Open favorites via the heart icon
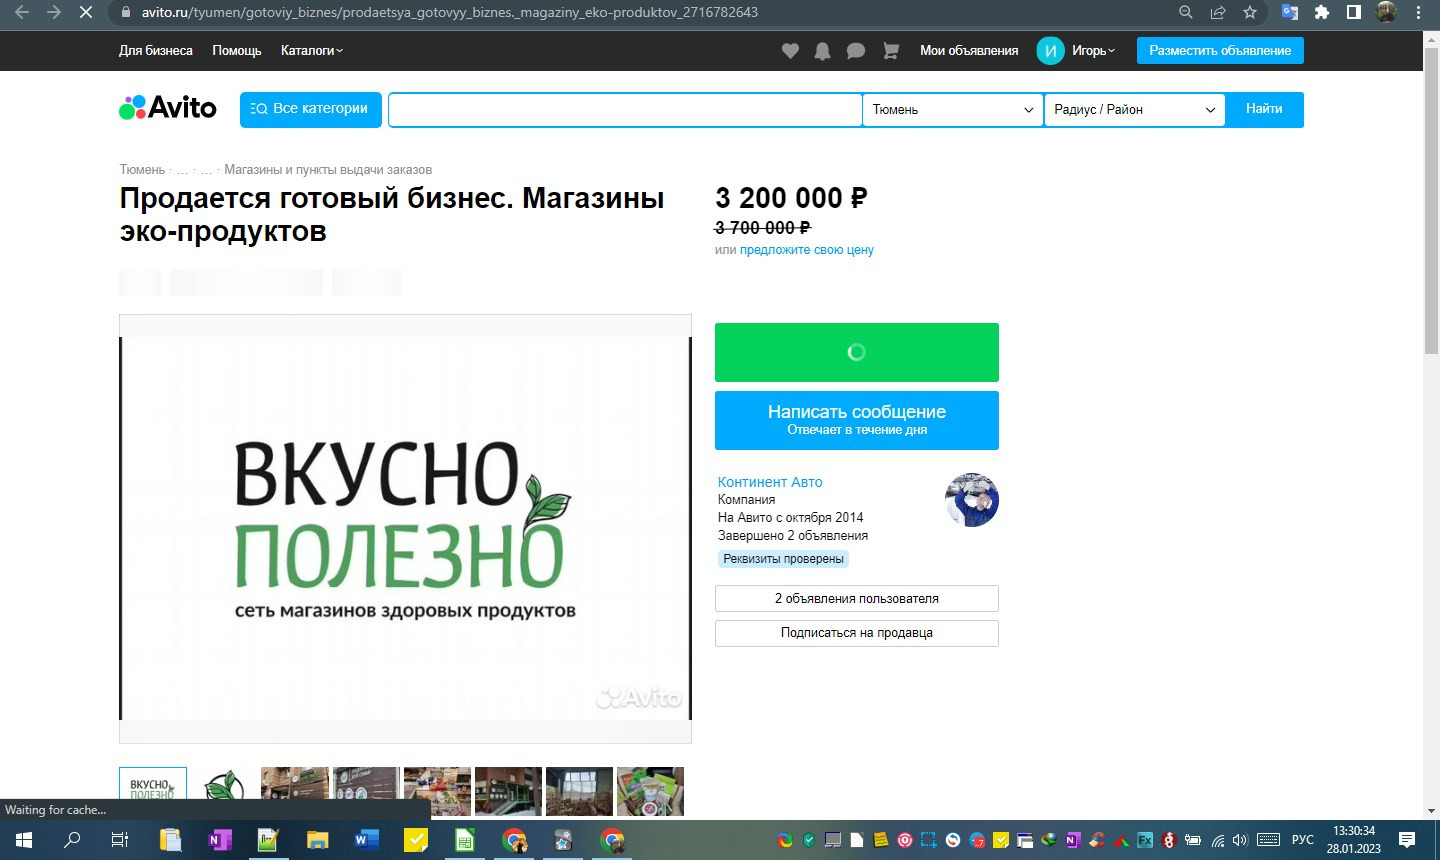 click(790, 51)
